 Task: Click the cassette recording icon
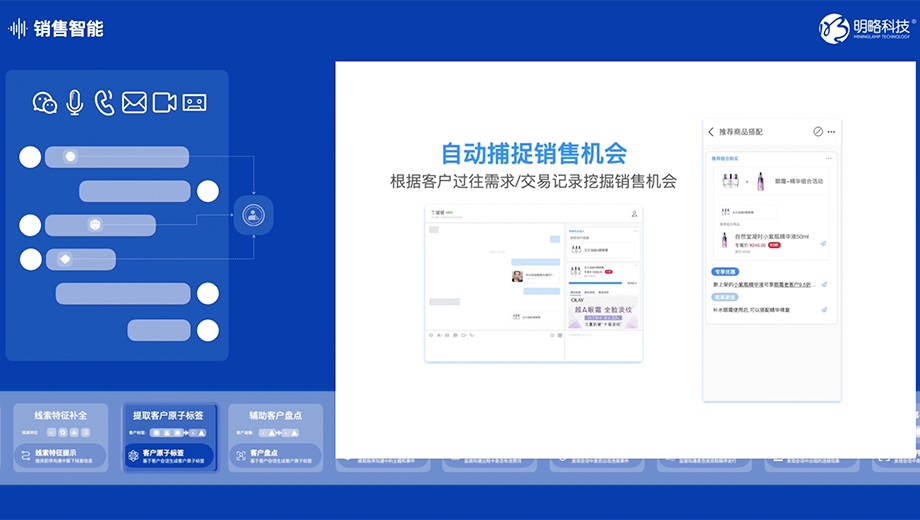pos(194,103)
